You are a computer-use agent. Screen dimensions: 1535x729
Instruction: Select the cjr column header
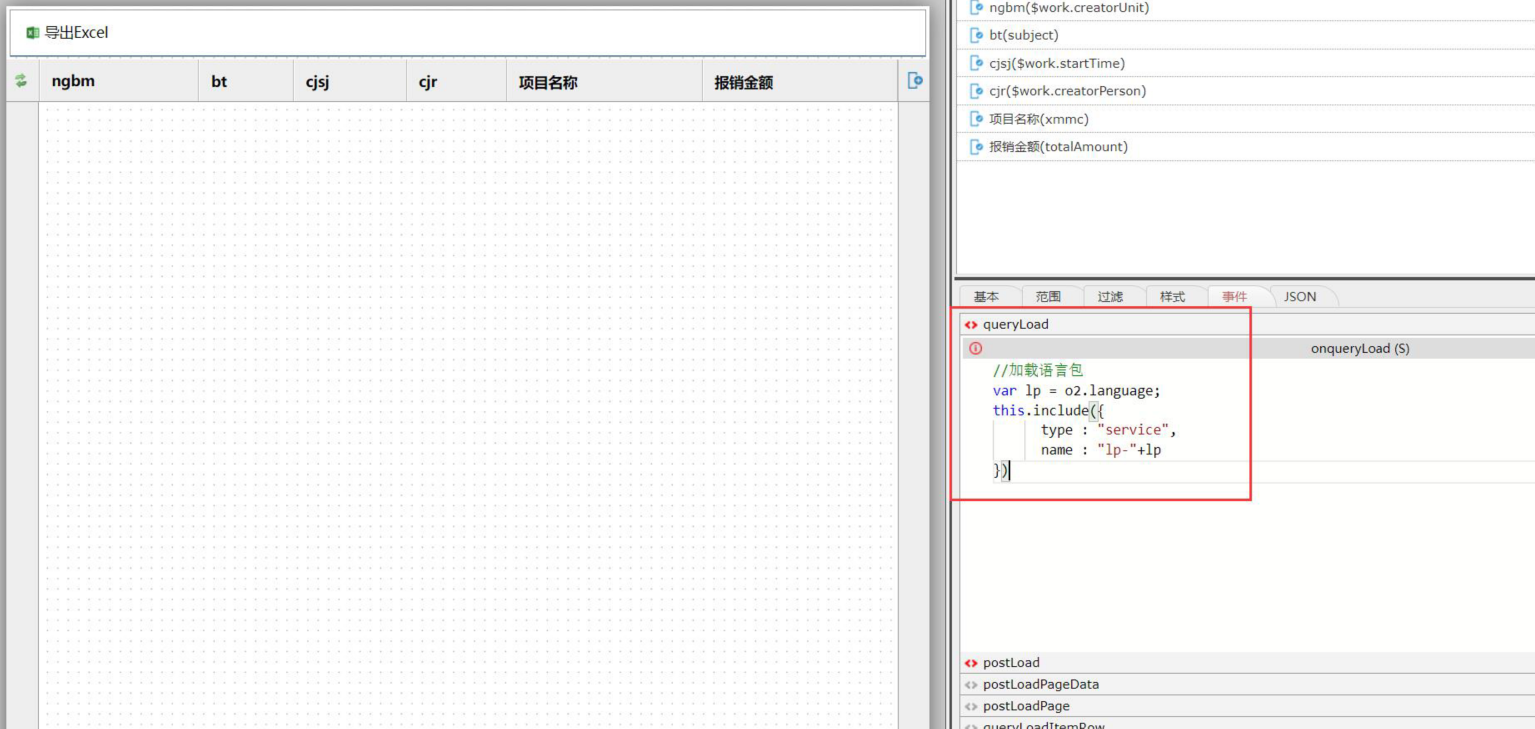click(x=457, y=81)
